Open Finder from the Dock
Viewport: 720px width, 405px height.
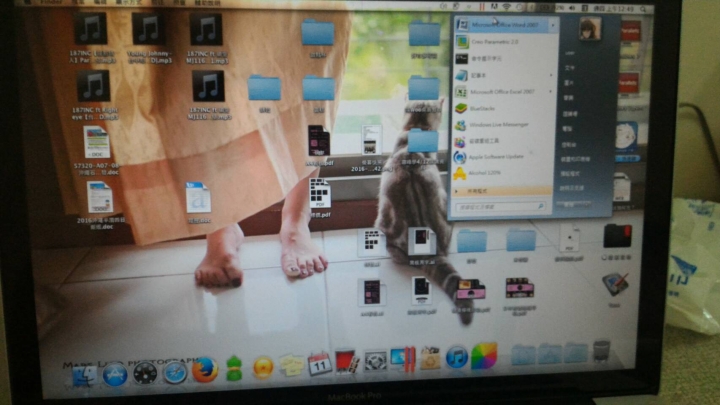point(85,377)
